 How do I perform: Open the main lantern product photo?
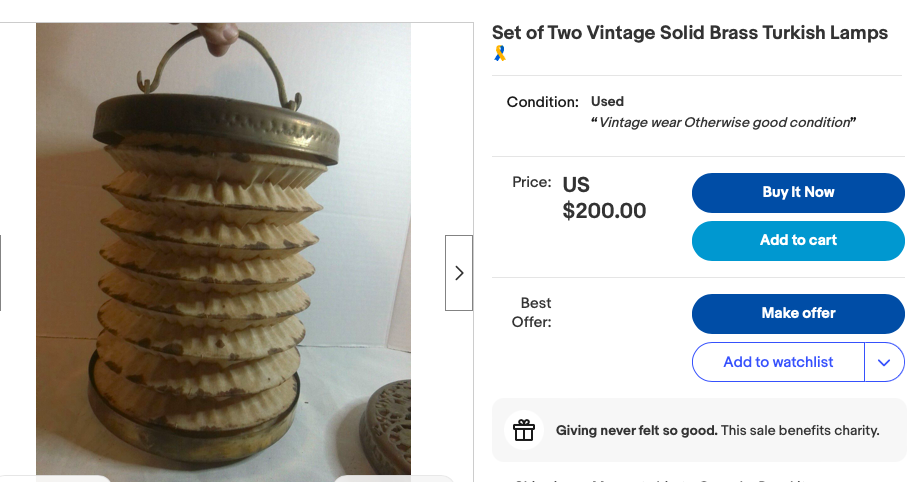tap(223, 260)
